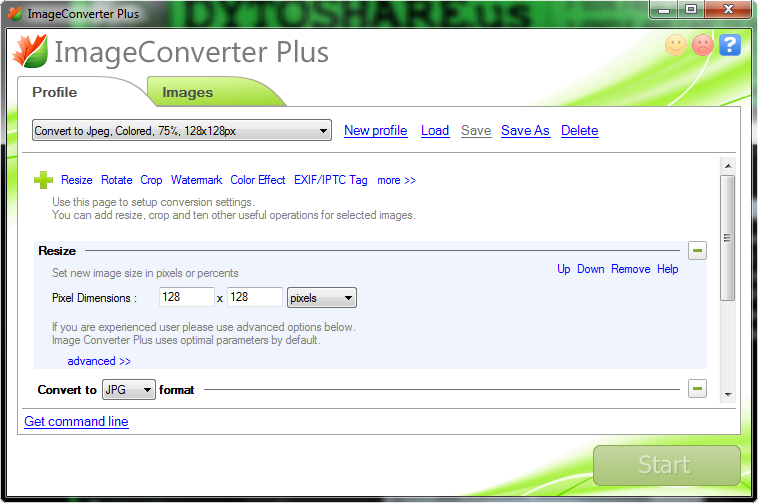Open help via blue question mark icon

click(729, 45)
